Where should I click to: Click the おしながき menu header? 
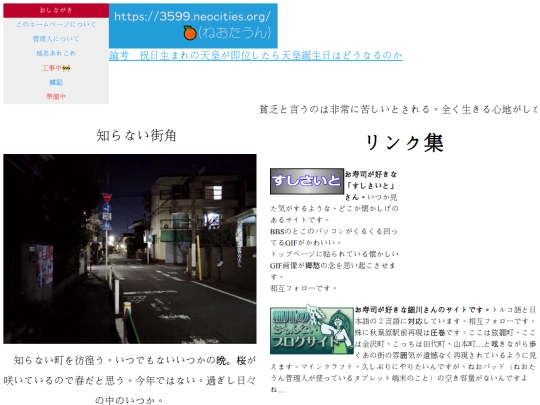(56, 10)
